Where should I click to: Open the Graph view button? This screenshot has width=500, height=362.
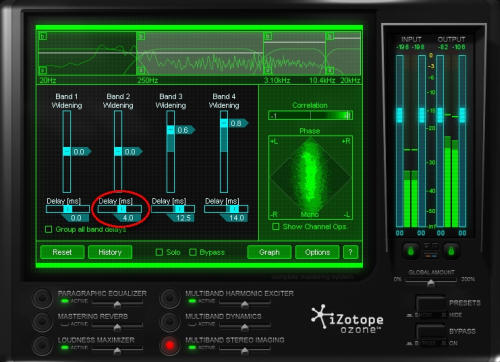[269, 252]
